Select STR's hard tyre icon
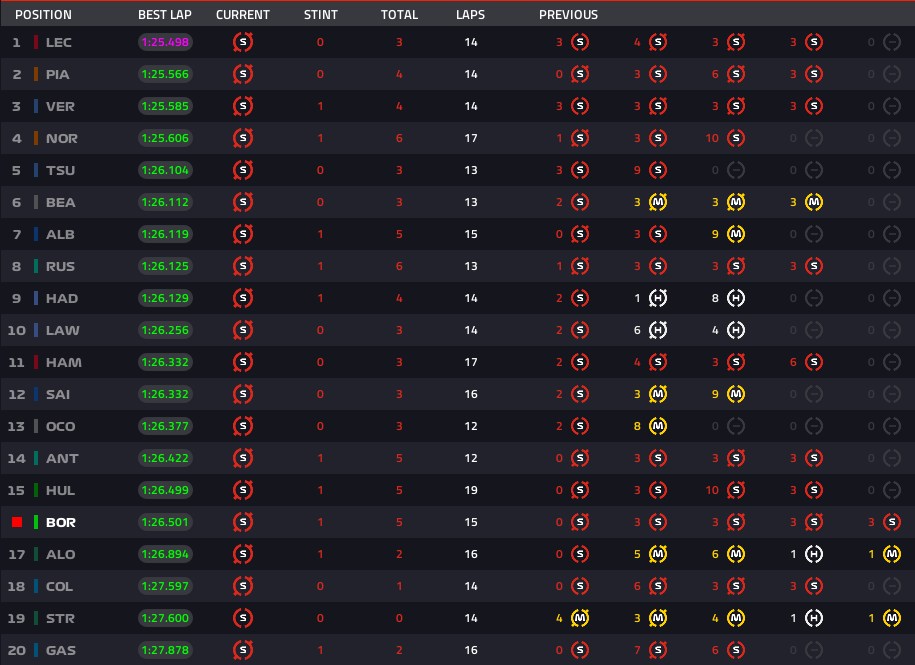This screenshot has width=915, height=665. point(813,618)
